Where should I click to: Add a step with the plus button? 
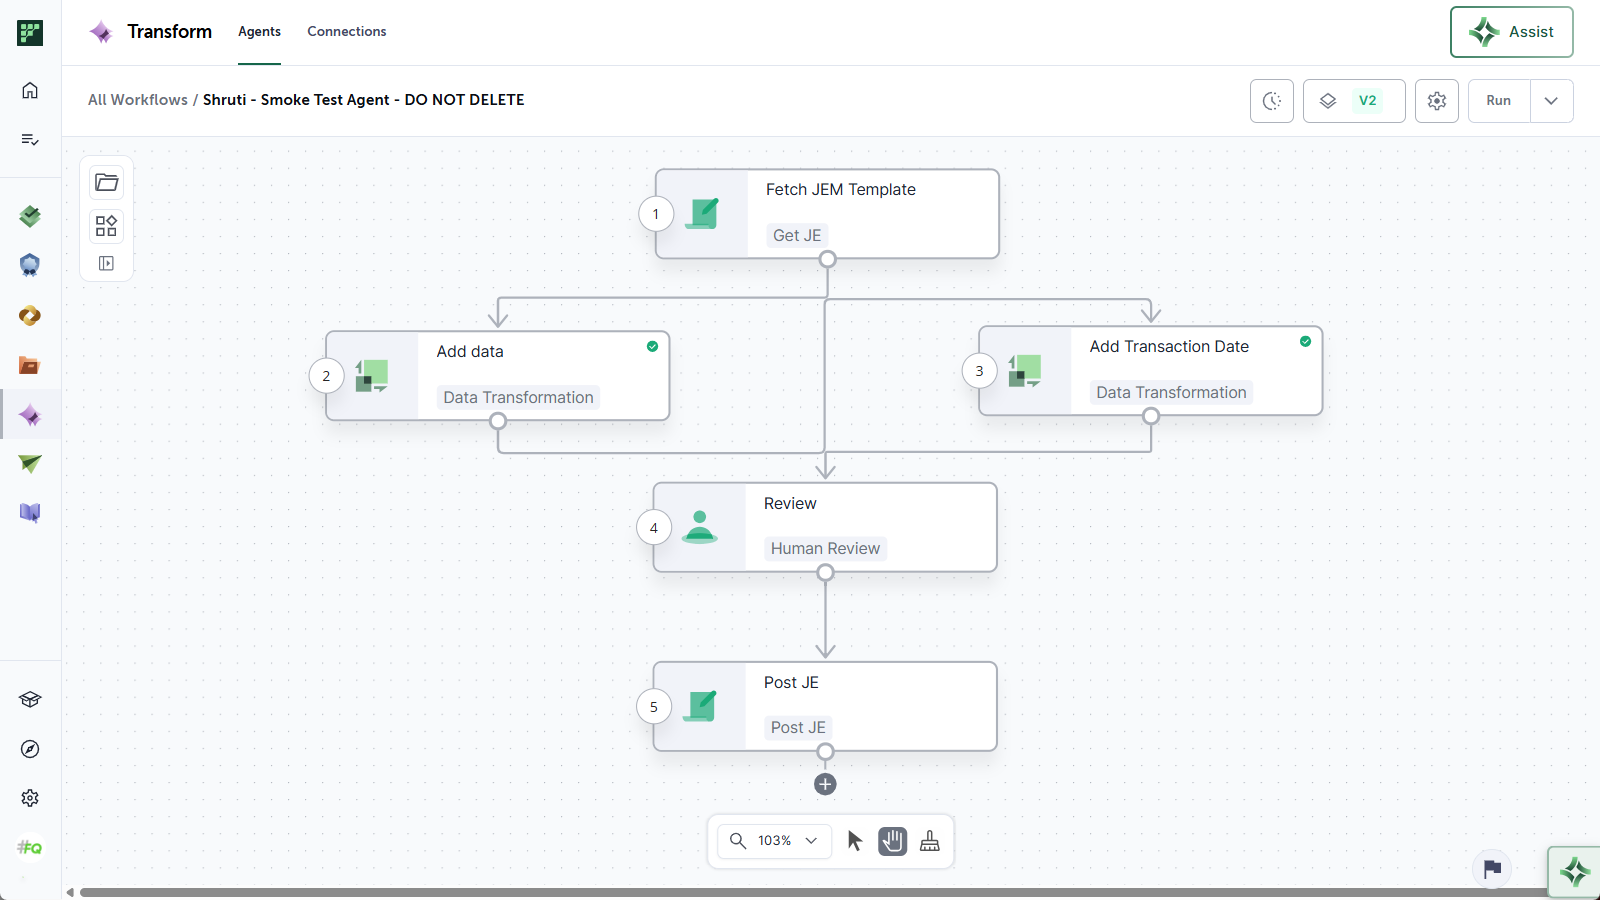point(825,785)
